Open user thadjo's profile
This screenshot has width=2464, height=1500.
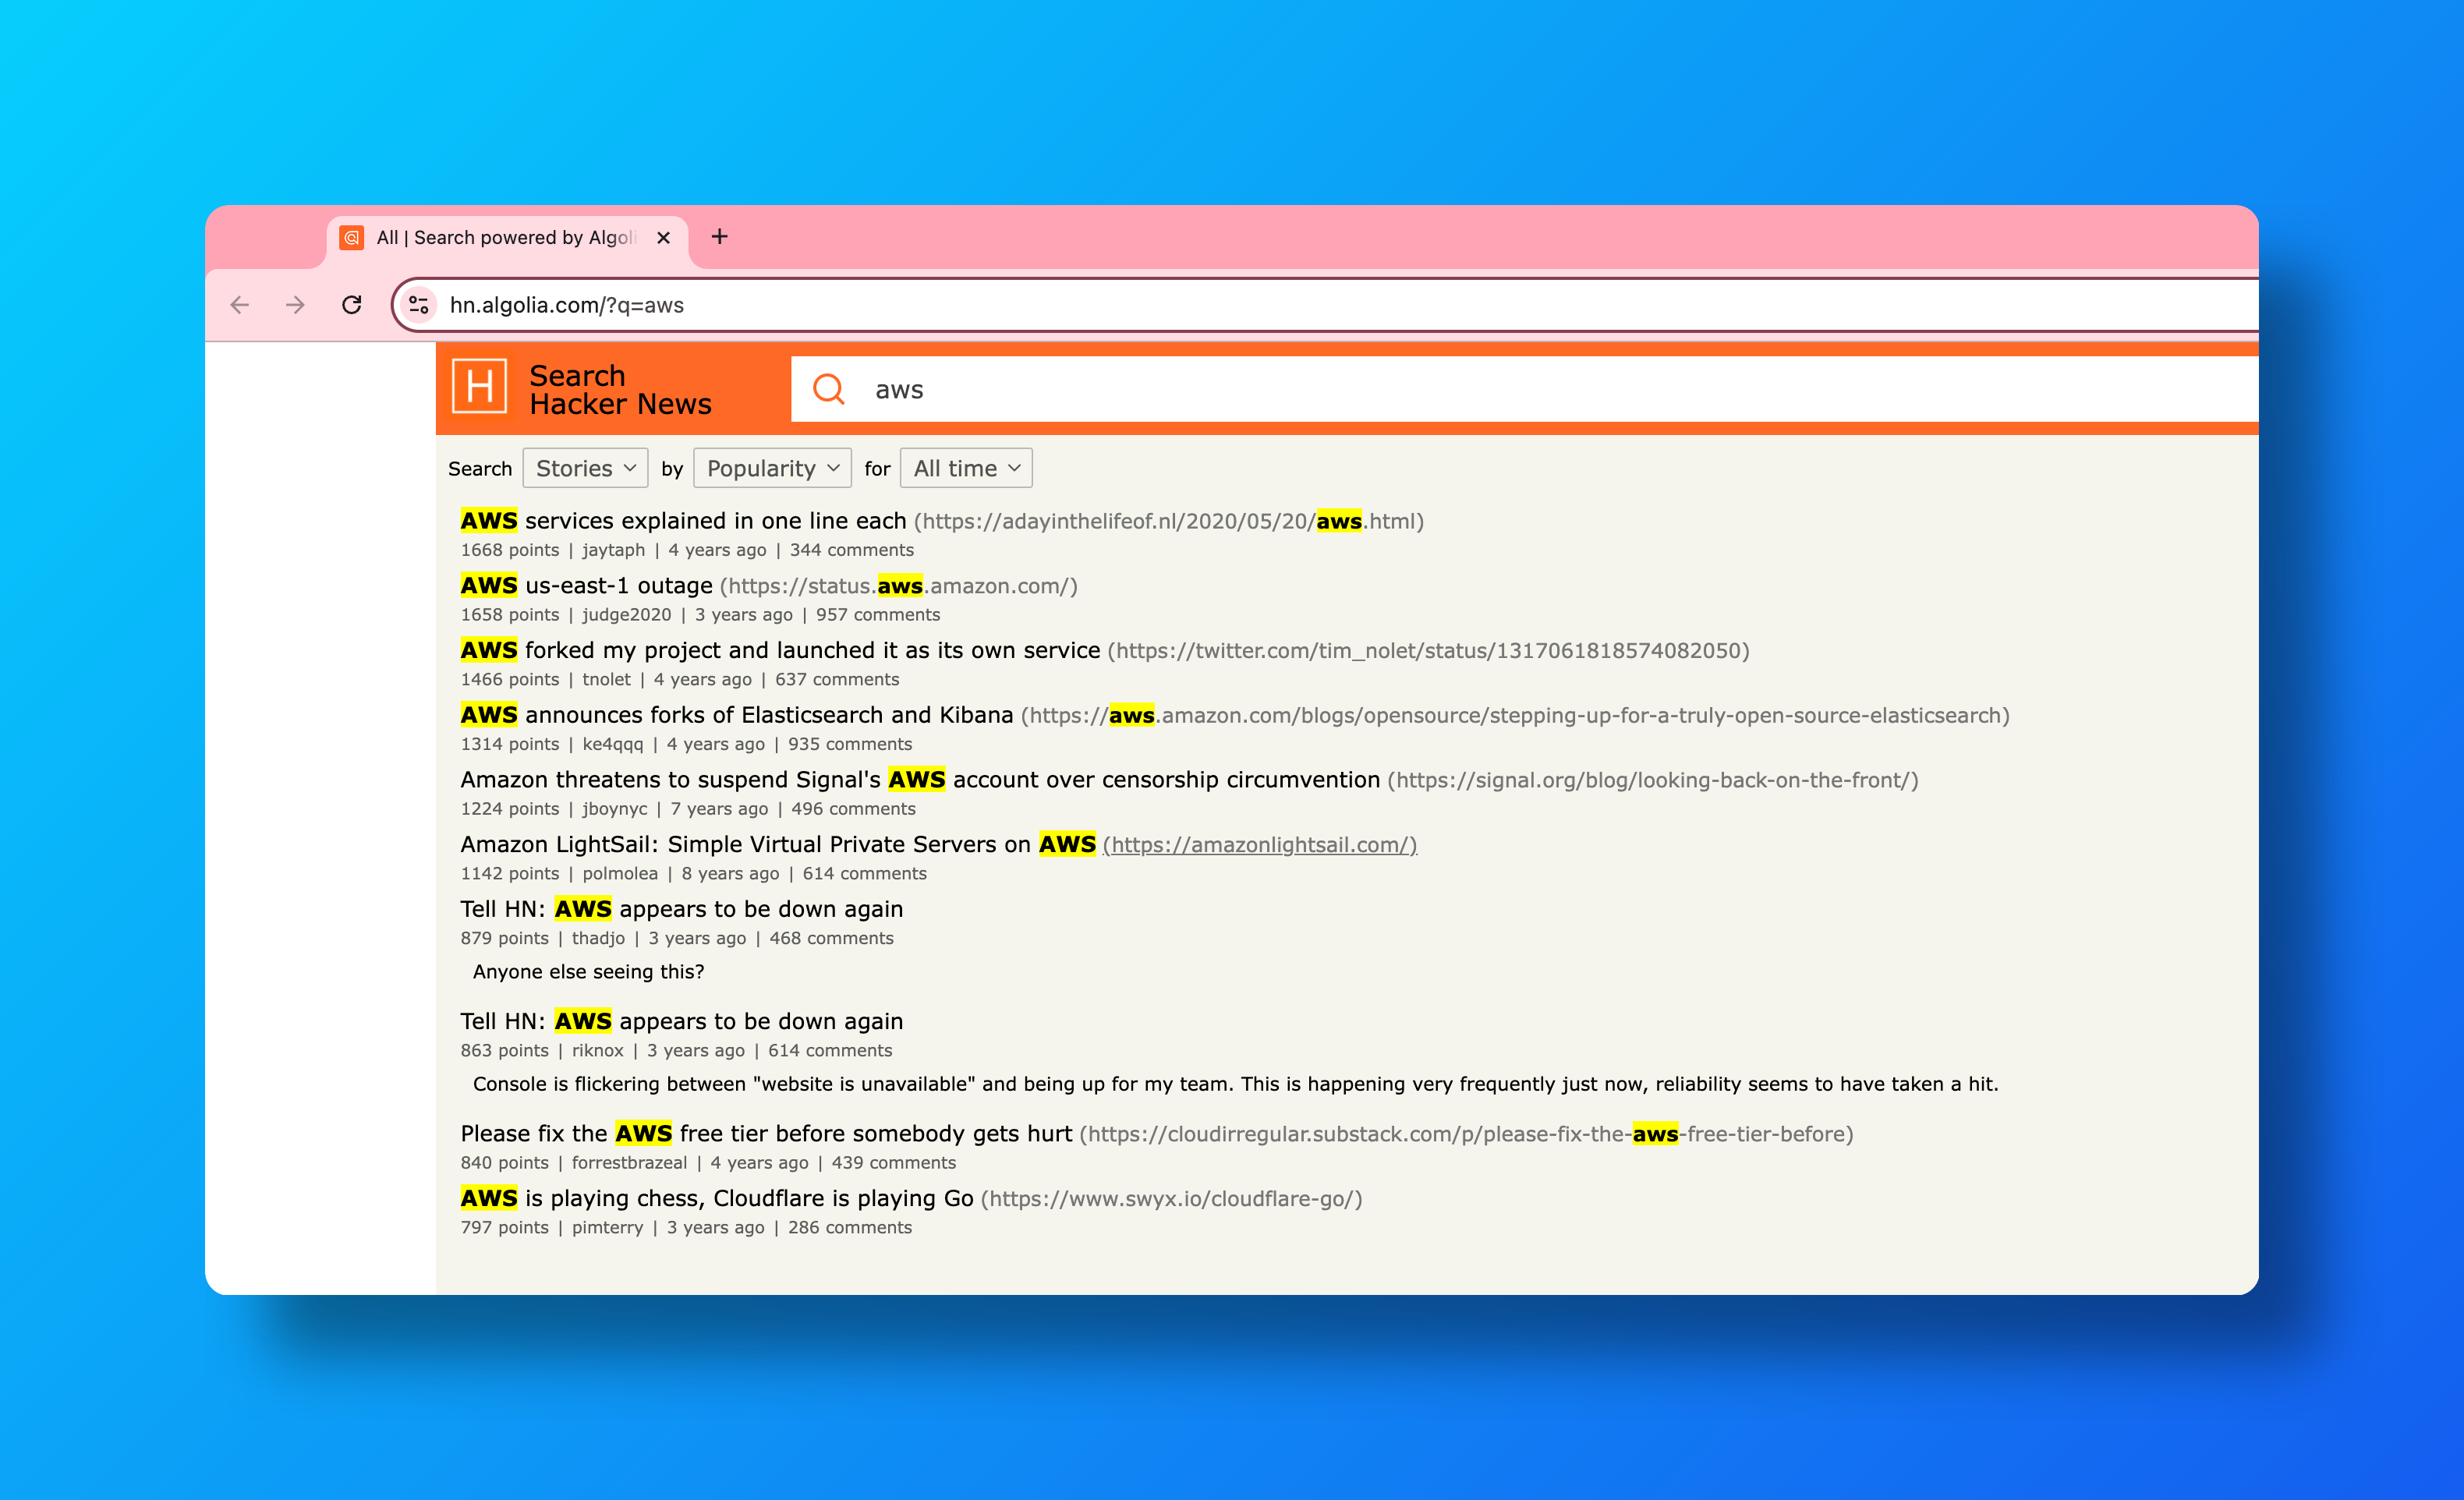[x=598, y=938]
